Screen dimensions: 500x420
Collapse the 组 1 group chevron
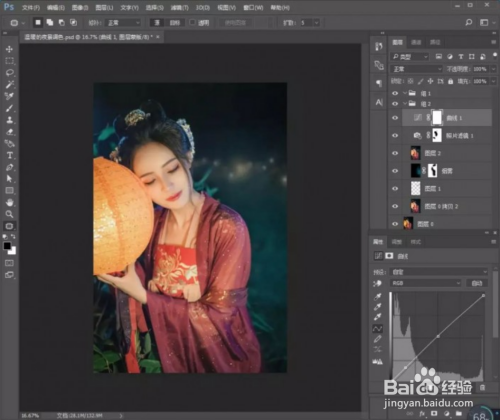coord(405,93)
